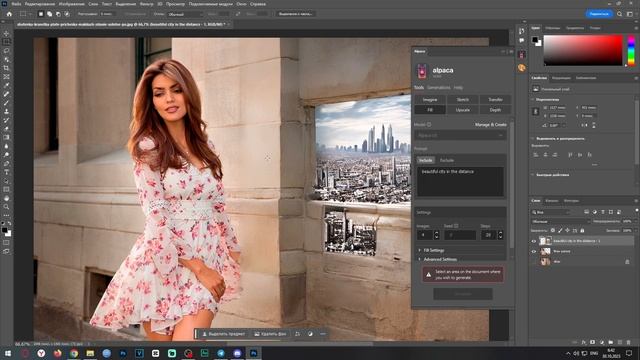Switch to Exclude prompt tab

click(x=447, y=160)
